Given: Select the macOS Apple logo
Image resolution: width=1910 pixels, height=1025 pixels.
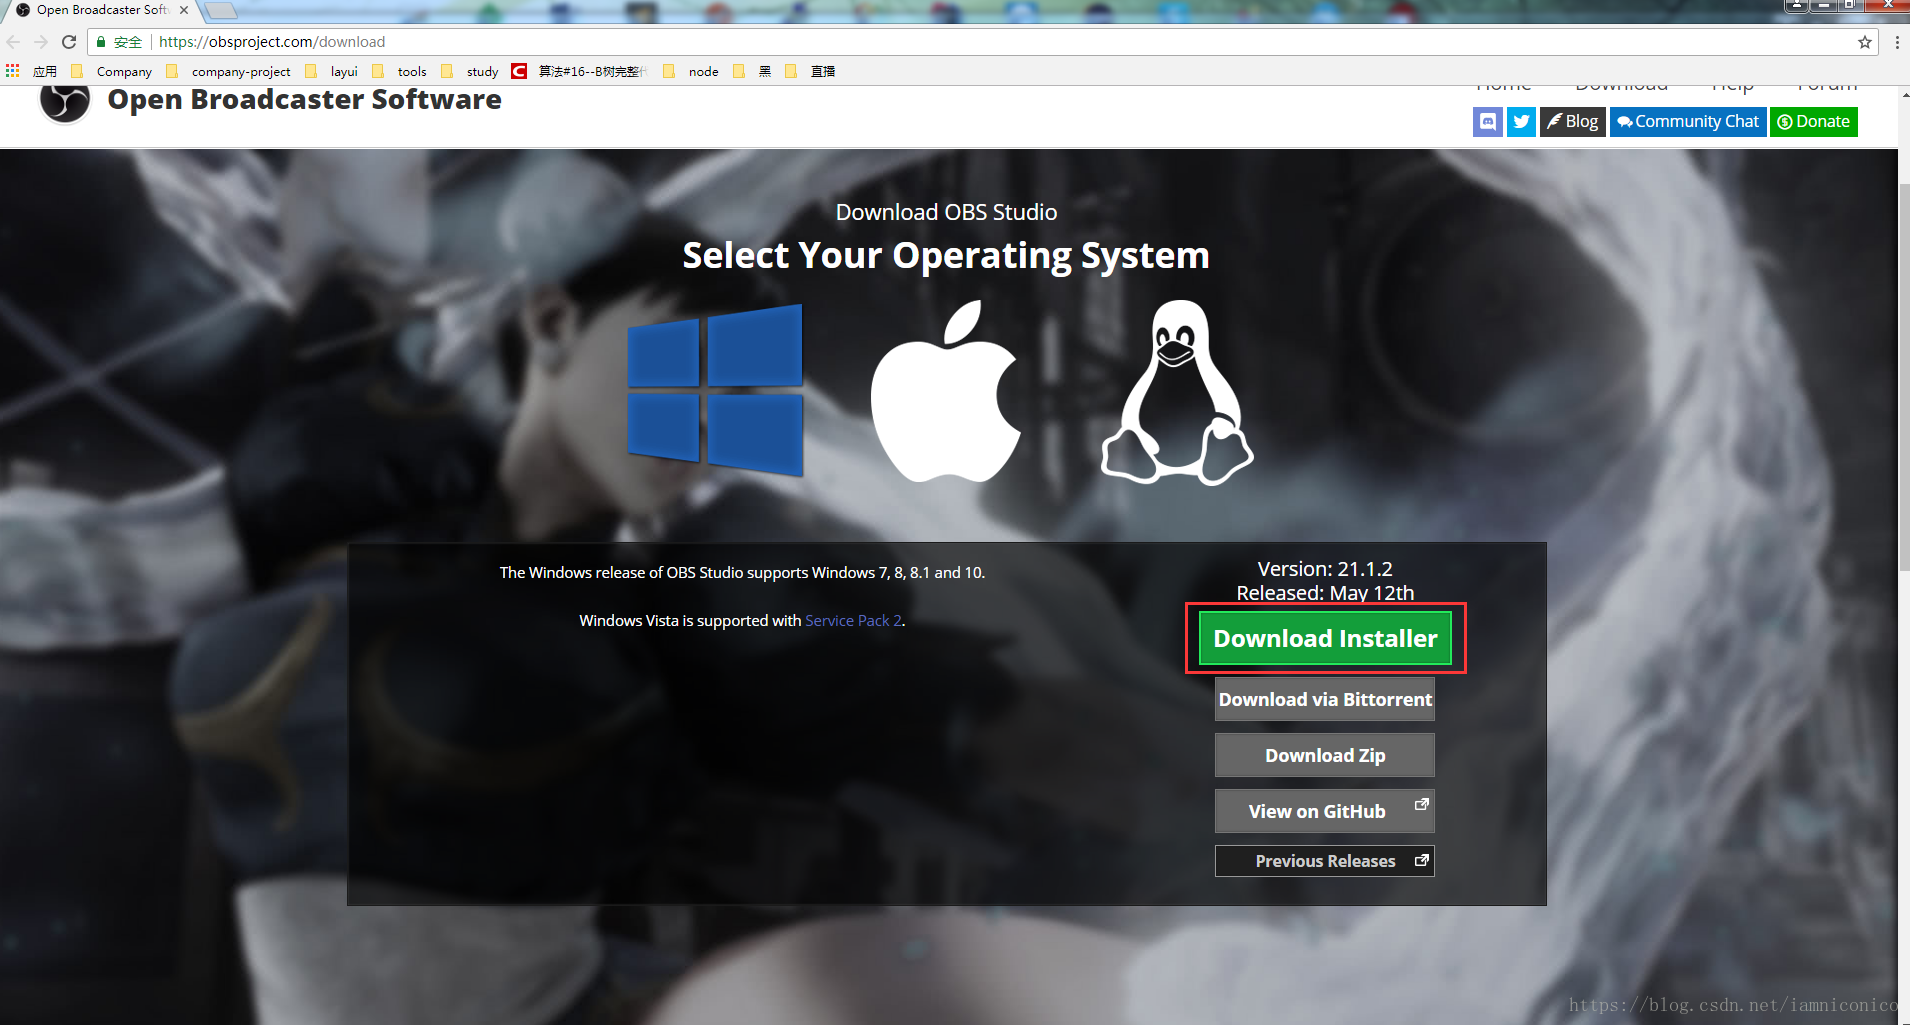Looking at the screenshot, I should click(x=946, y=392).
